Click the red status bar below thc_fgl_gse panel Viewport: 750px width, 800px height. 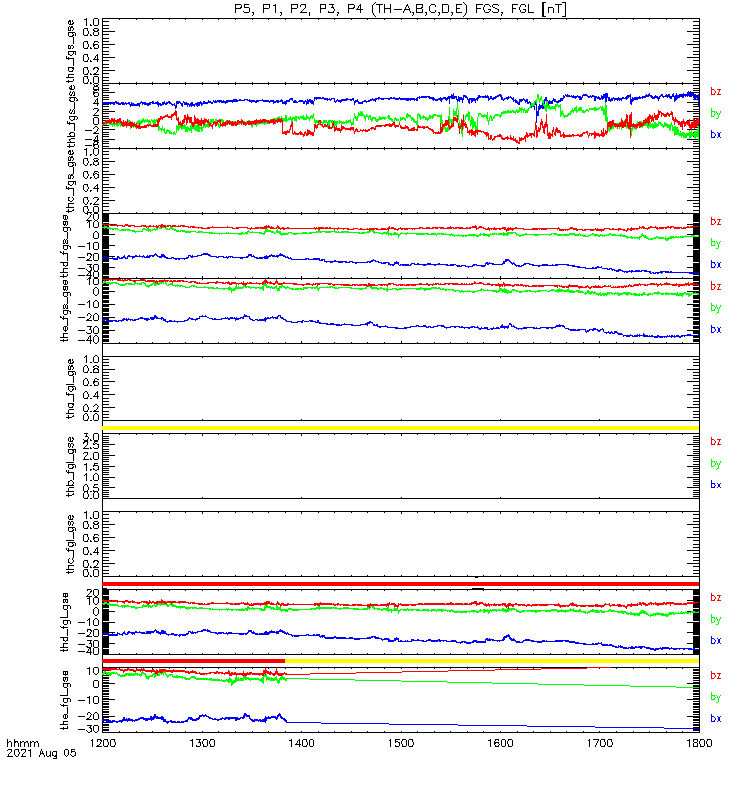401,584
